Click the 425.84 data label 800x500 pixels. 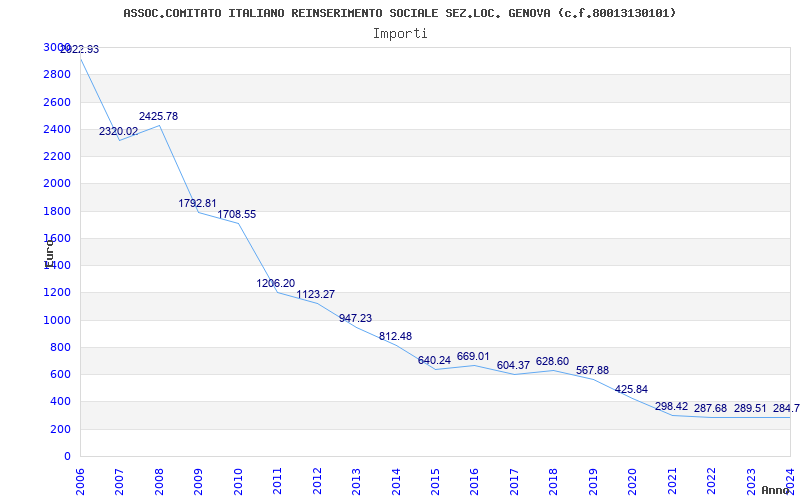[631, 390]
